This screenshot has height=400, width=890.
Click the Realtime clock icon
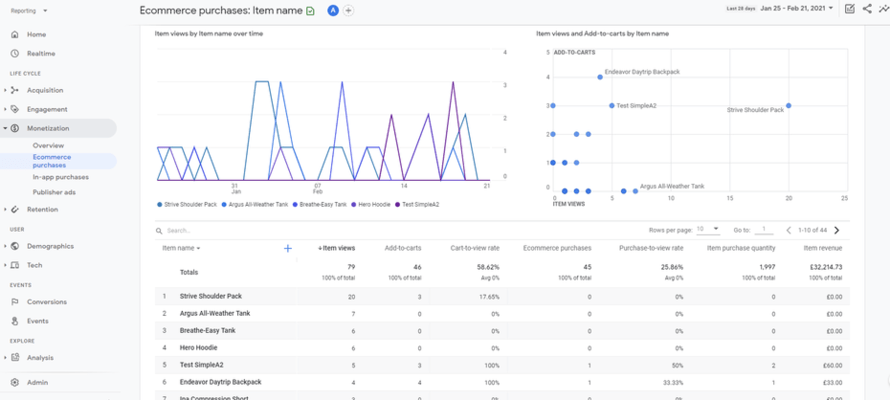pos(15,53)
